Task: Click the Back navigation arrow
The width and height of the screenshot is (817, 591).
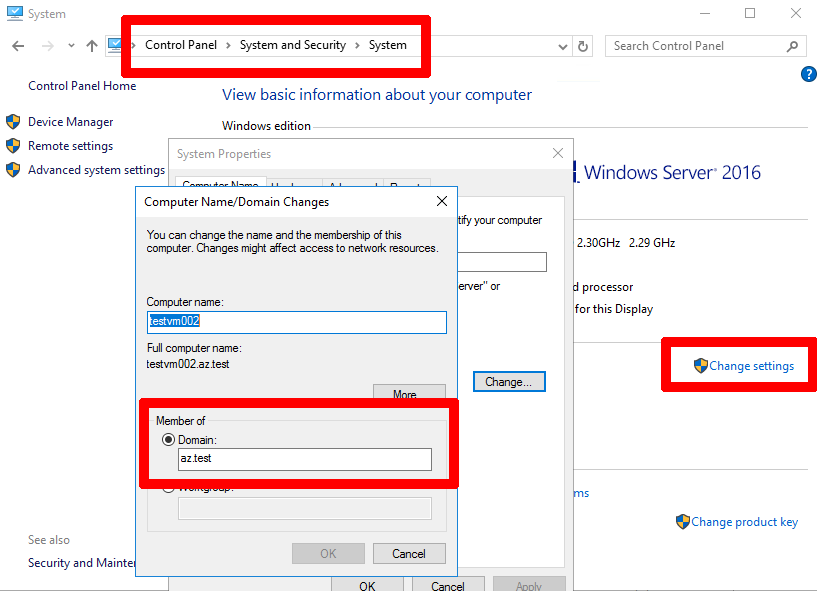Action: tap(18, 46)
